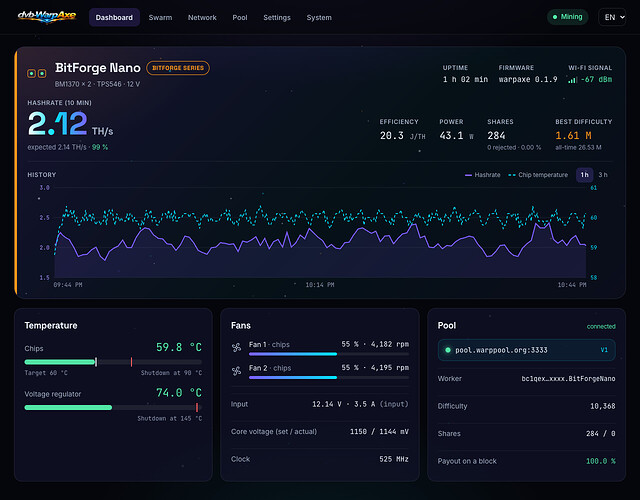This screenshot has height=500, width=640.
Task: Click the green dot beside pool.warppool.org
Action: pyautogui.click(x=448, y=350)
